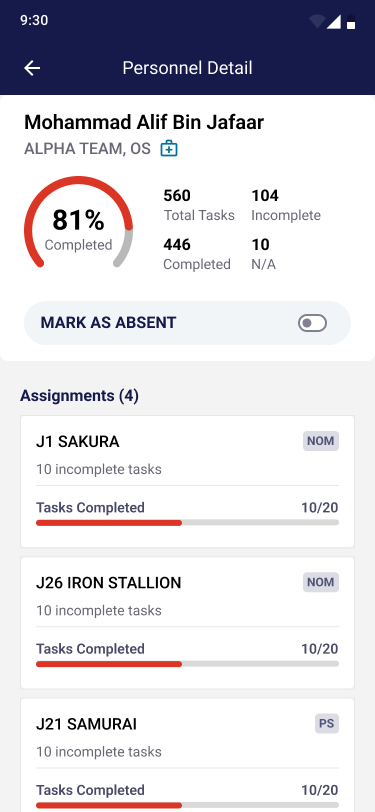Tap the Personnel Detail title

pos(188,68)
